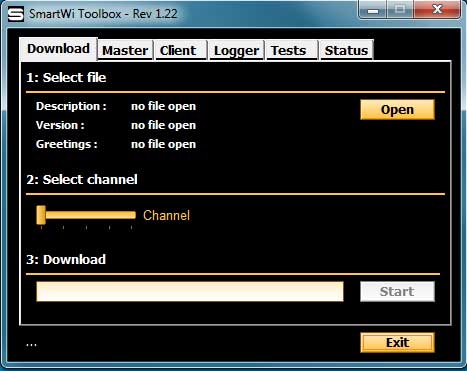
Task: Click 'no file open' beside Description
Action: (164, 106)
